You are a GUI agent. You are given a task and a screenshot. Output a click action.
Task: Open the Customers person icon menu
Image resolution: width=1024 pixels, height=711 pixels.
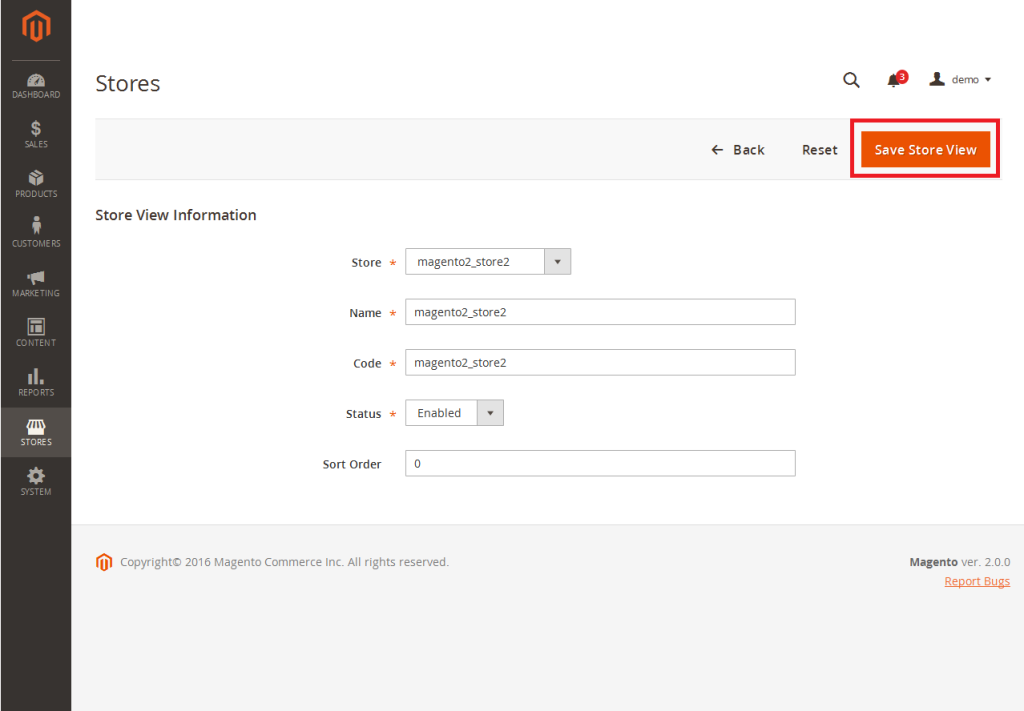(36, 233)
